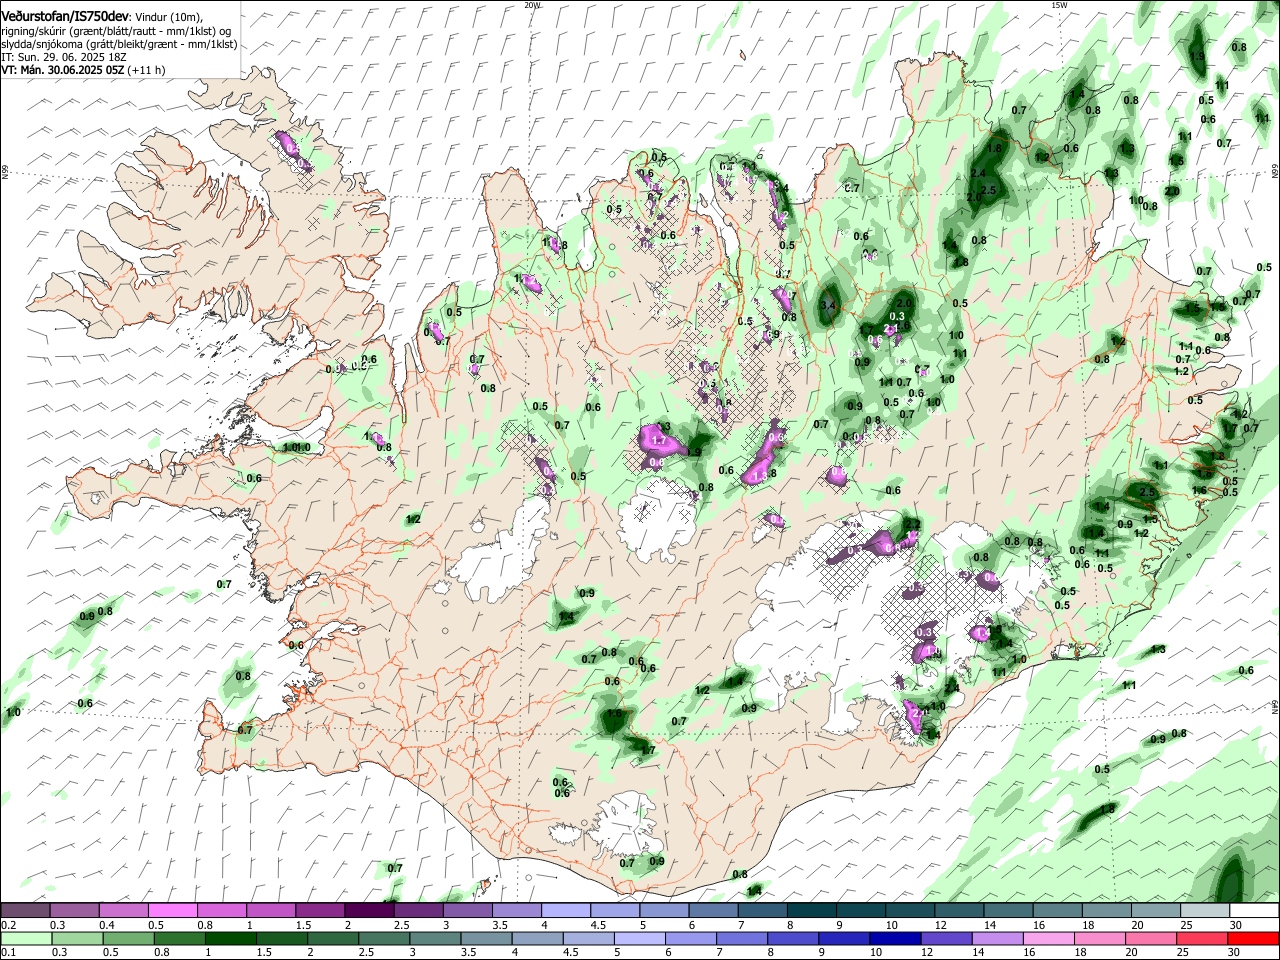Select lower legend swatch between 2.5 and 3
Viewport: 1280px width, 960px height.
click(383, 938)
